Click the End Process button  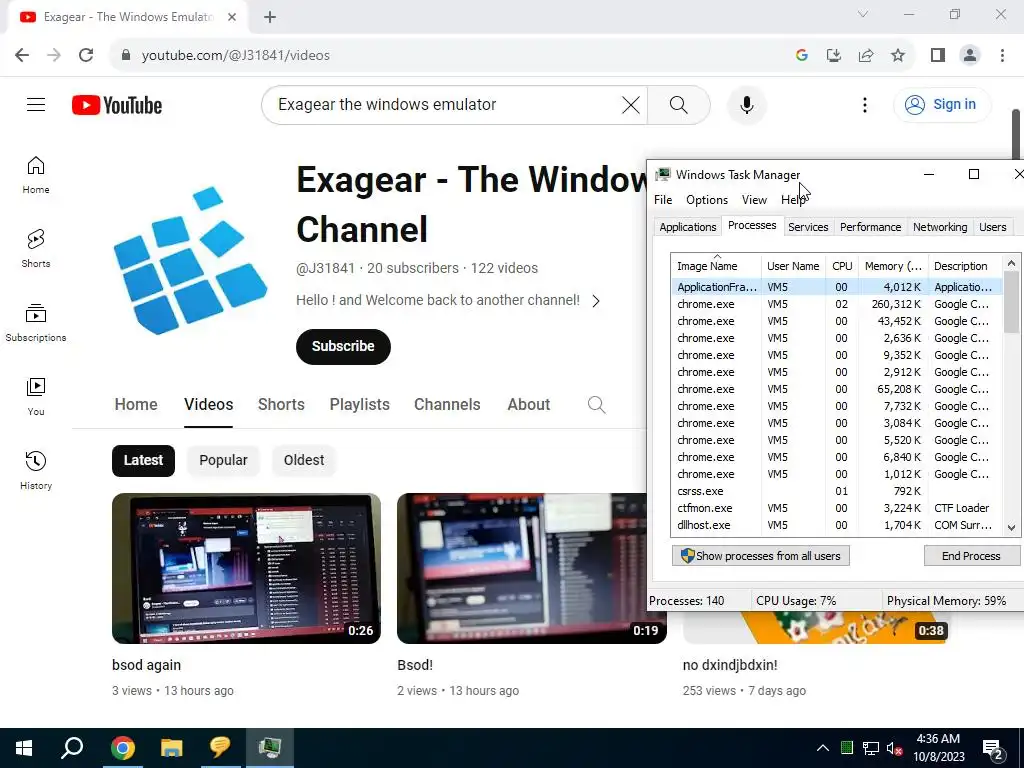click(971, 556)
